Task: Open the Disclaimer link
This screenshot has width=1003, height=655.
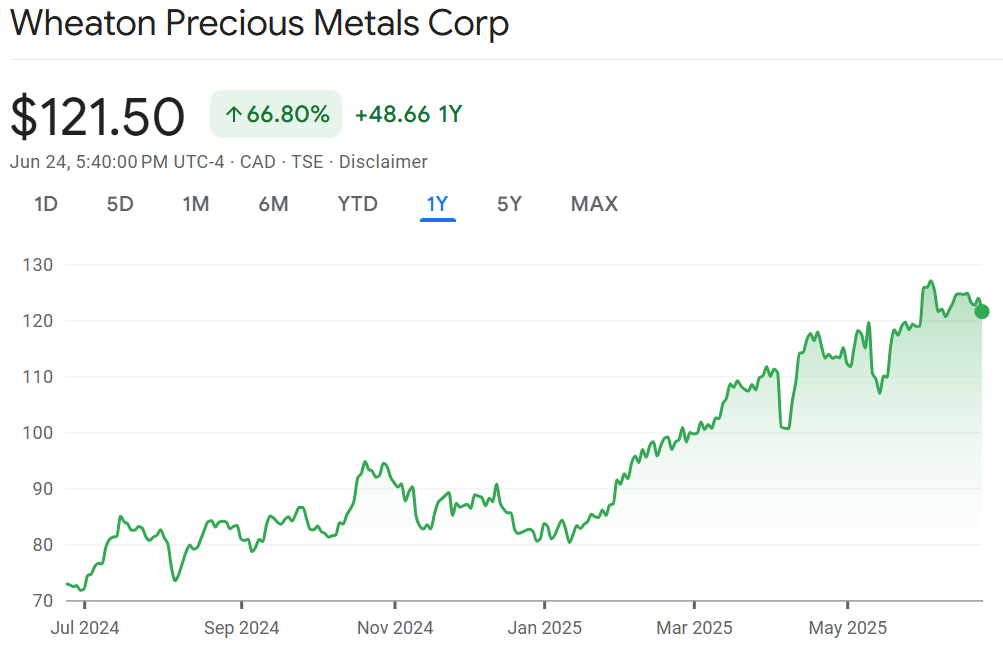Action: pyautogui.click(x=383, y=162)
